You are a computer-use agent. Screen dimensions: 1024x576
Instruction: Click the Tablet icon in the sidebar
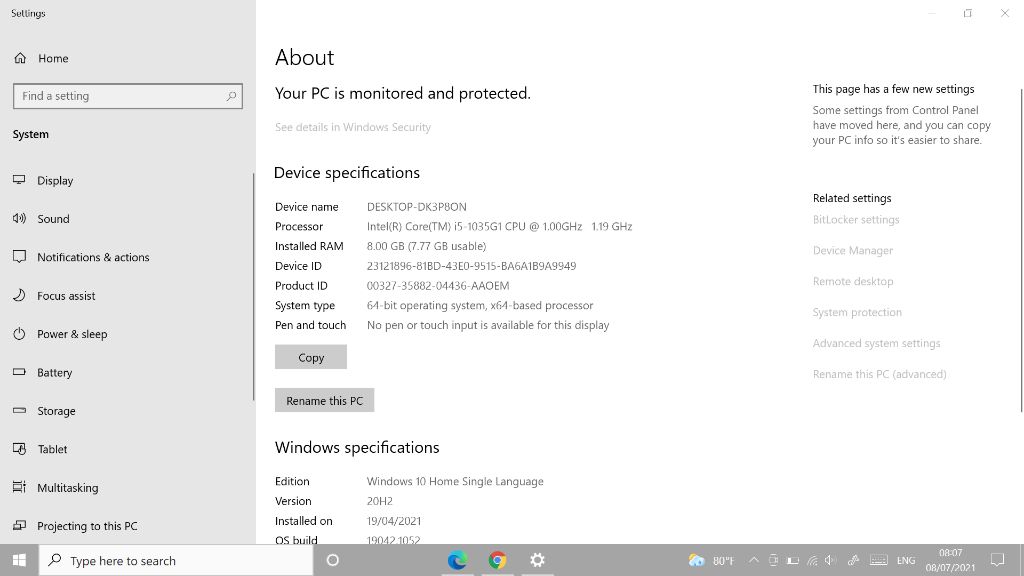click(x=20, y=449)
